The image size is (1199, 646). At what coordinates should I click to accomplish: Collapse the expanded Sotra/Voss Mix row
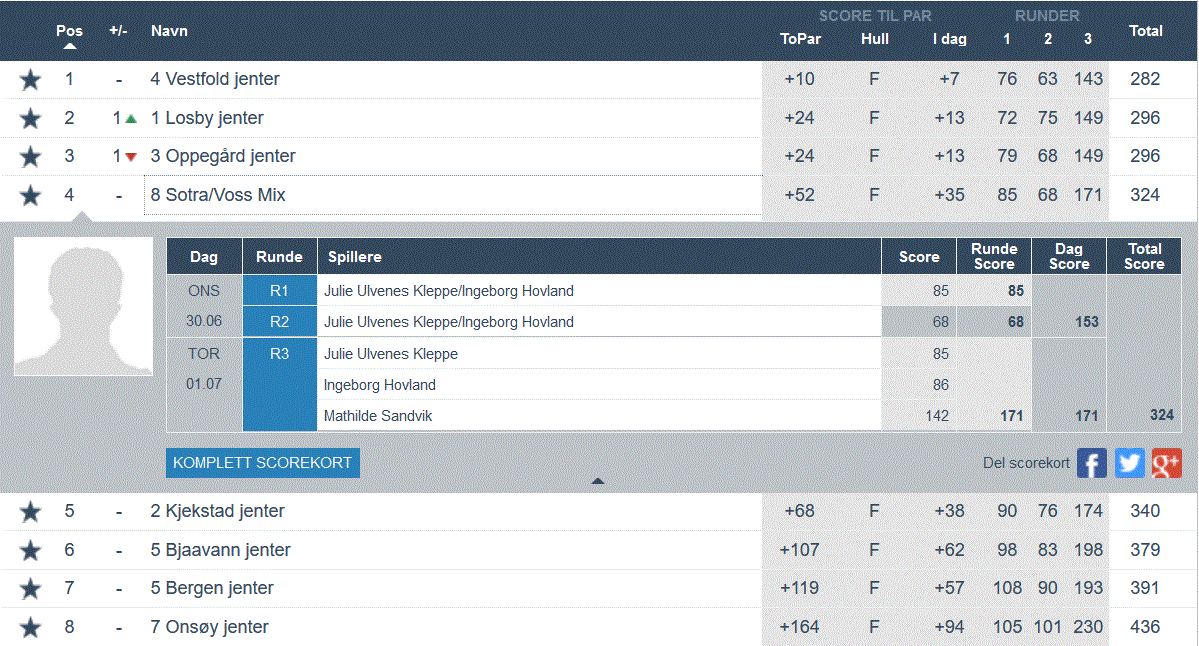(217, 196)
